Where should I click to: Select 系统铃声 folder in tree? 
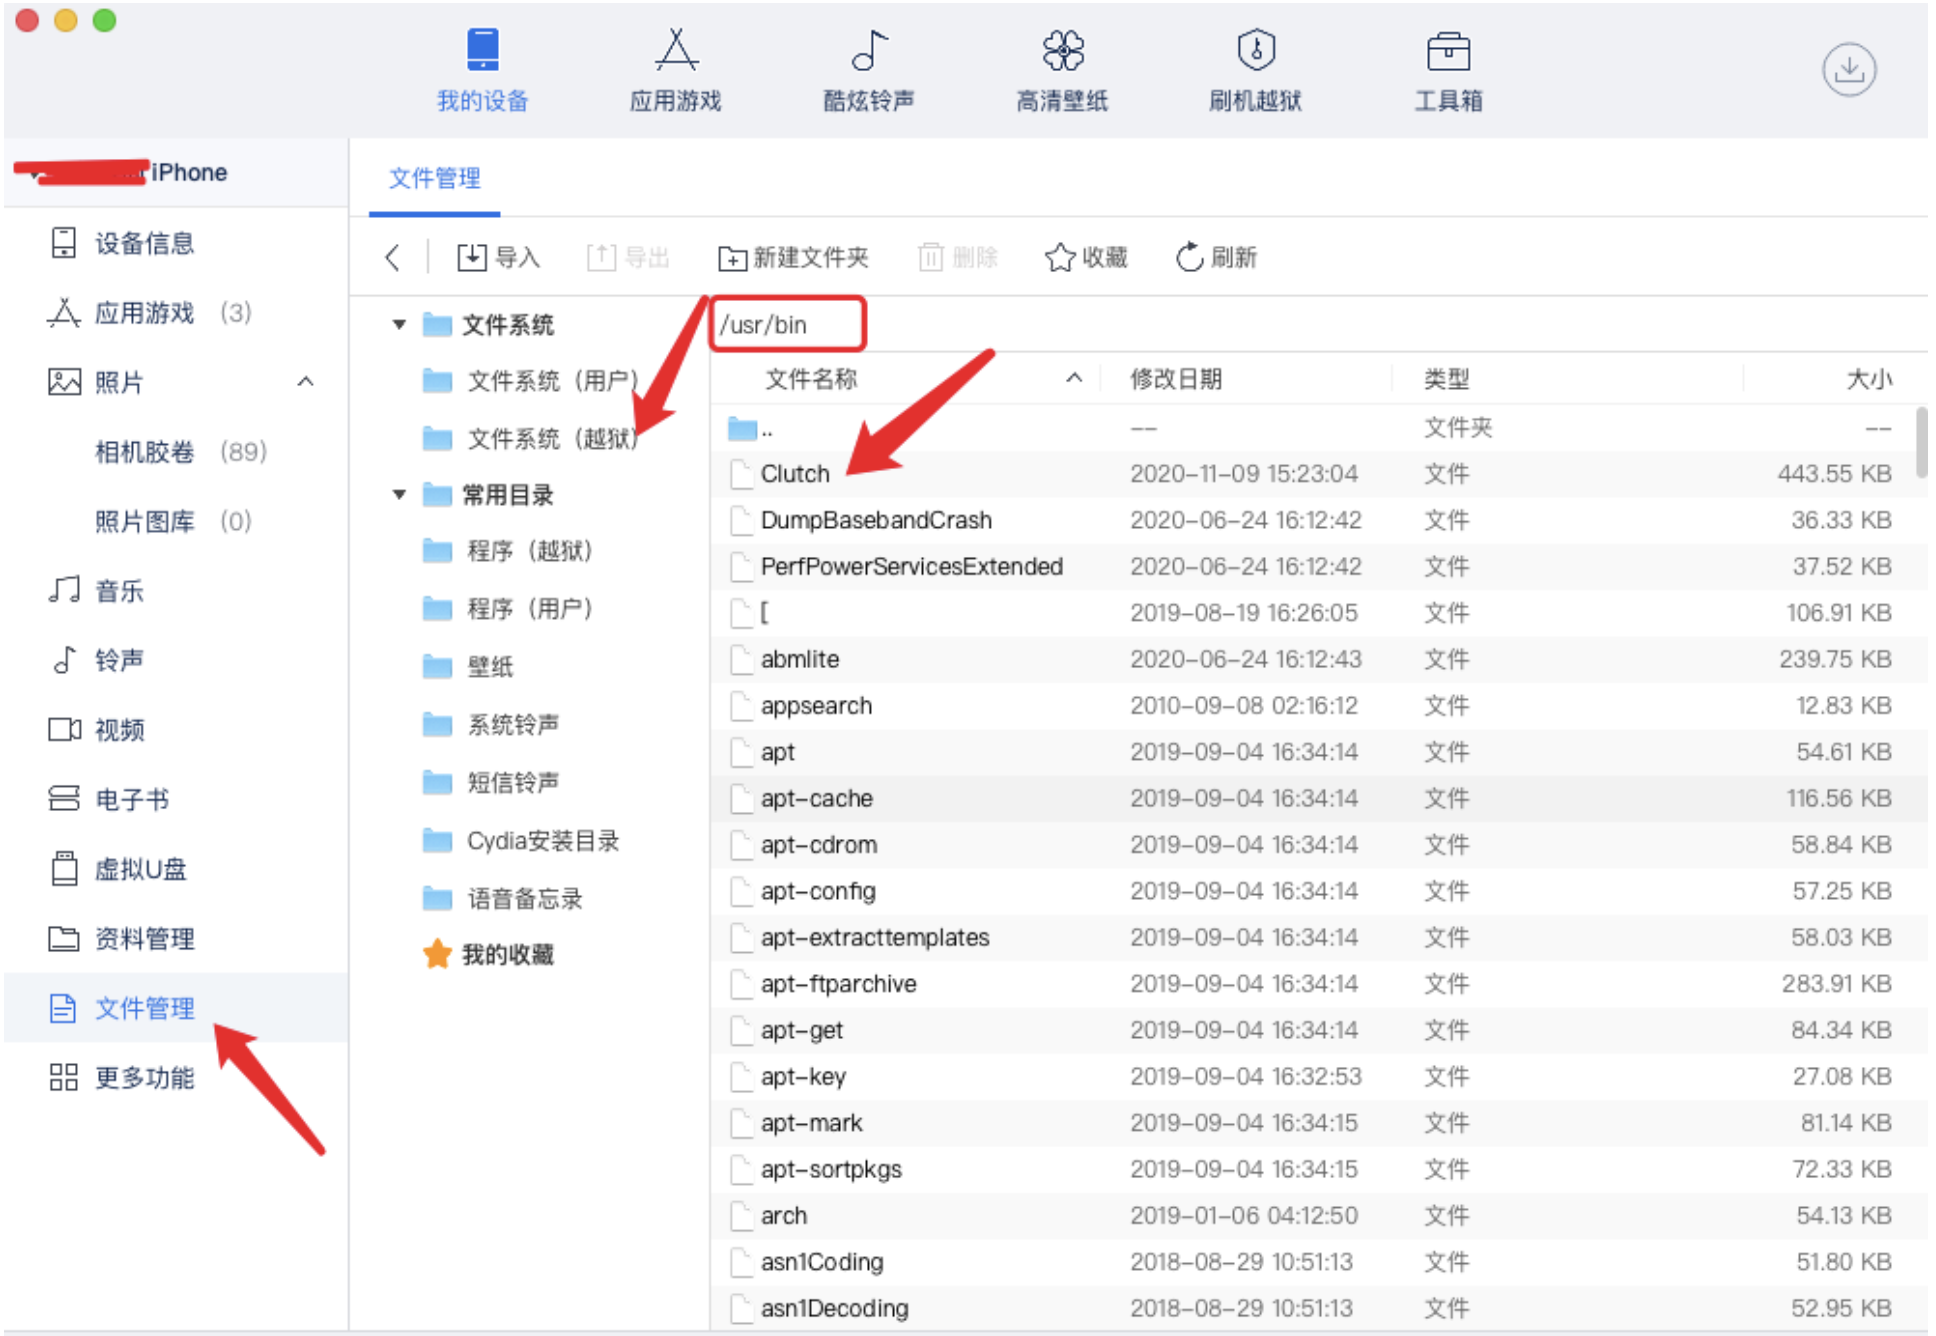click(x=490, y=725)
